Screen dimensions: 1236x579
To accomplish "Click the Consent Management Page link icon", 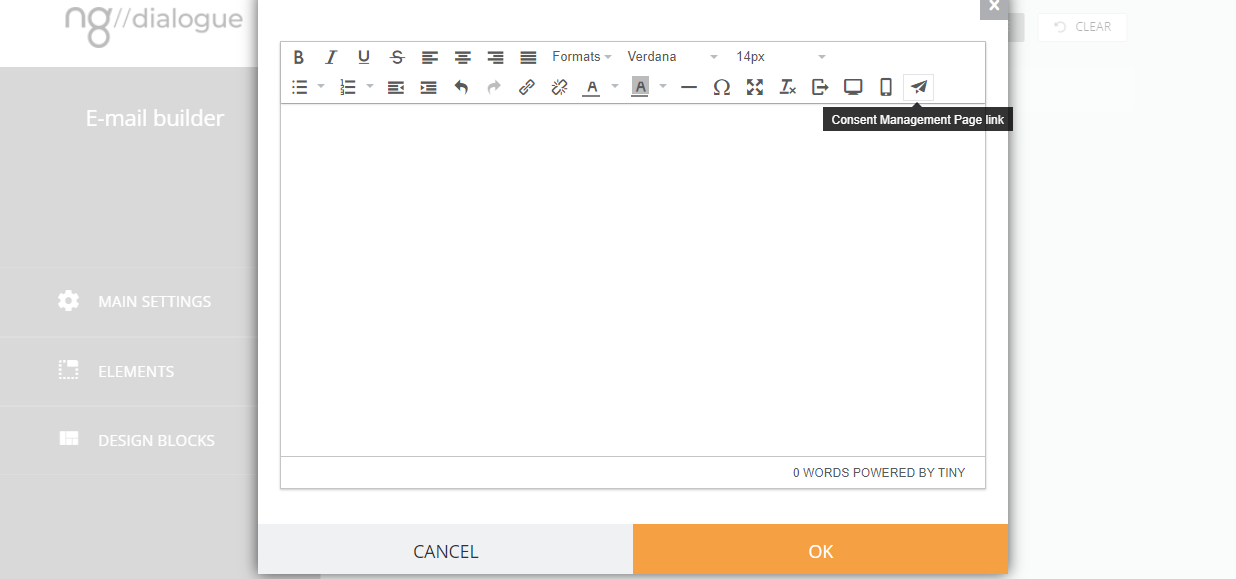I will (x=919, y=87).
